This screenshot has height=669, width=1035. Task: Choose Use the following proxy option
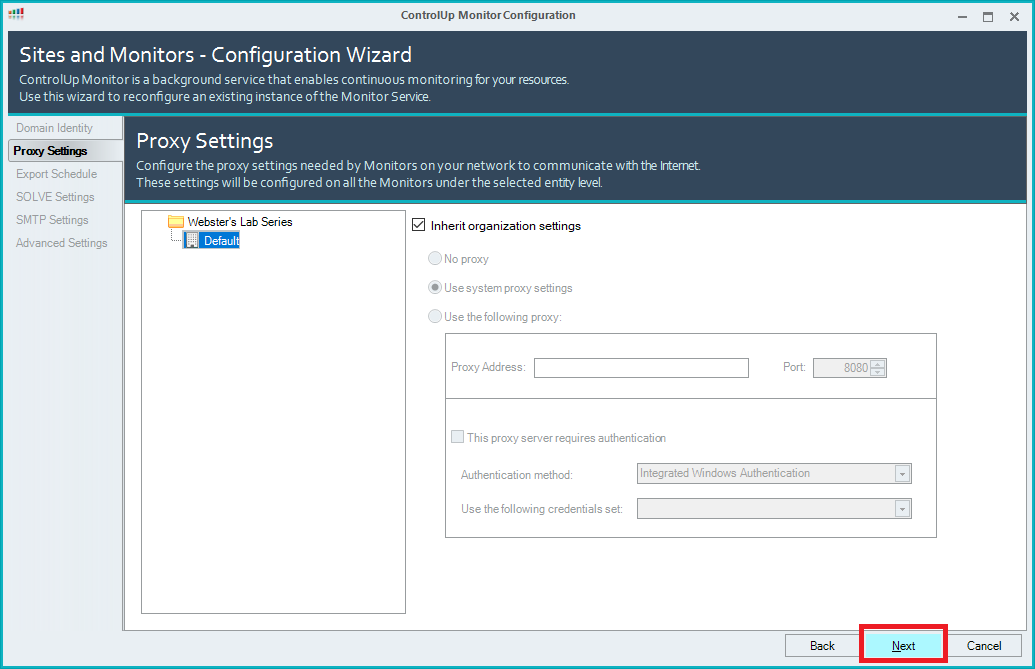pos(435,317)
